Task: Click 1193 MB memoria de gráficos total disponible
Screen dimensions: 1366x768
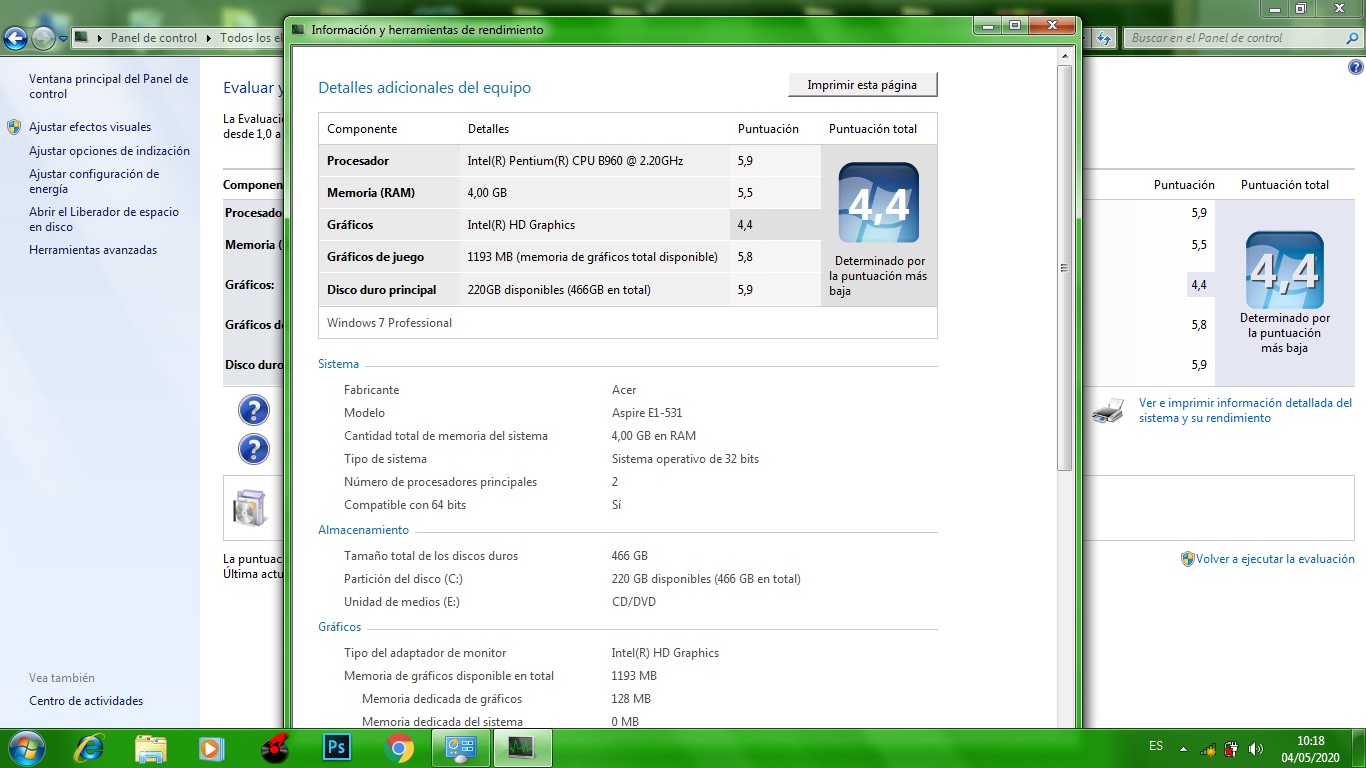Action: [592, 257]
